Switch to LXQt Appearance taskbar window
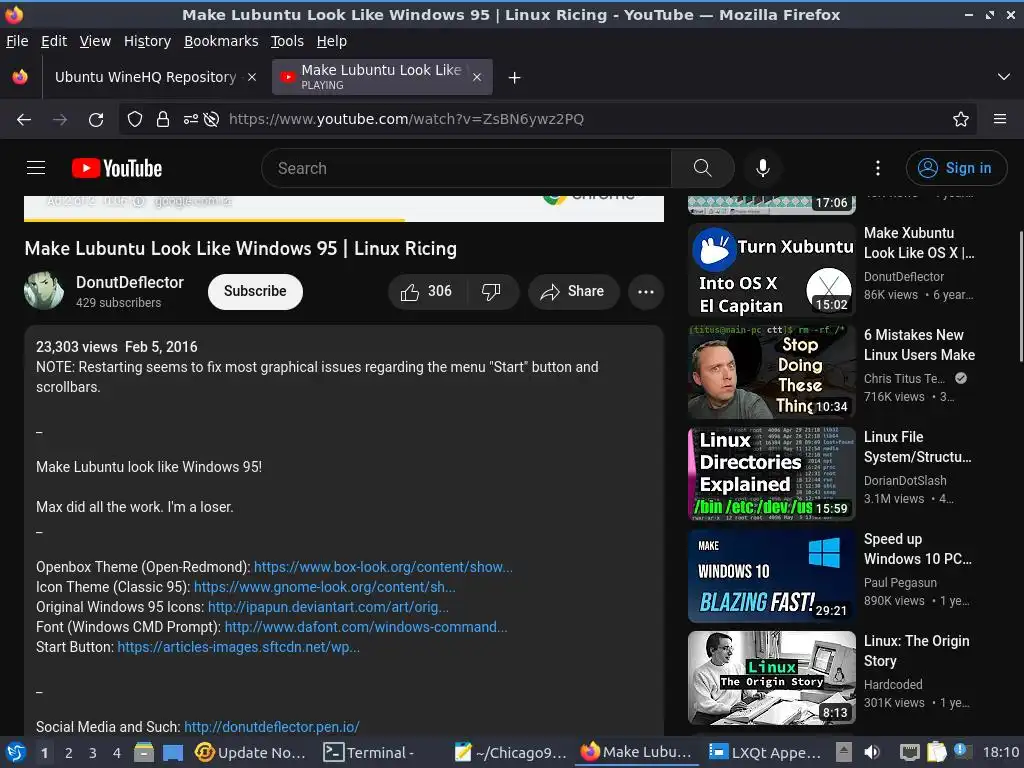This screenshot has width=1024, height=768. (765, 752)
